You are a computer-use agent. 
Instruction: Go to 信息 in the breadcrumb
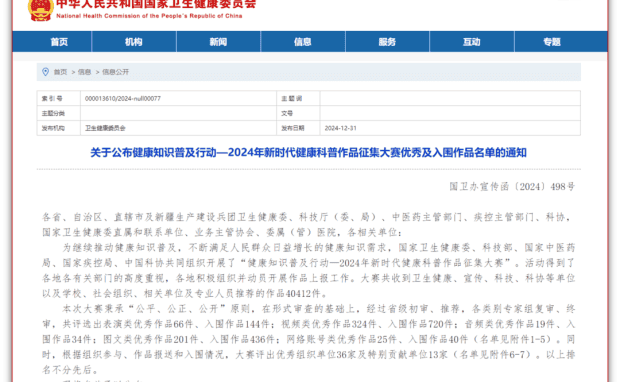click(85, 72)
